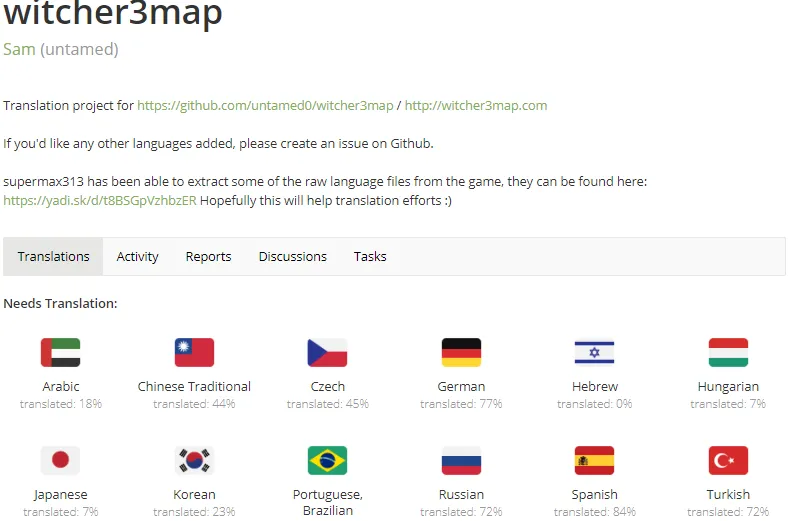
Task: Open the Arabic language name link
Action: pyautogui.click(x=61, y=387)
